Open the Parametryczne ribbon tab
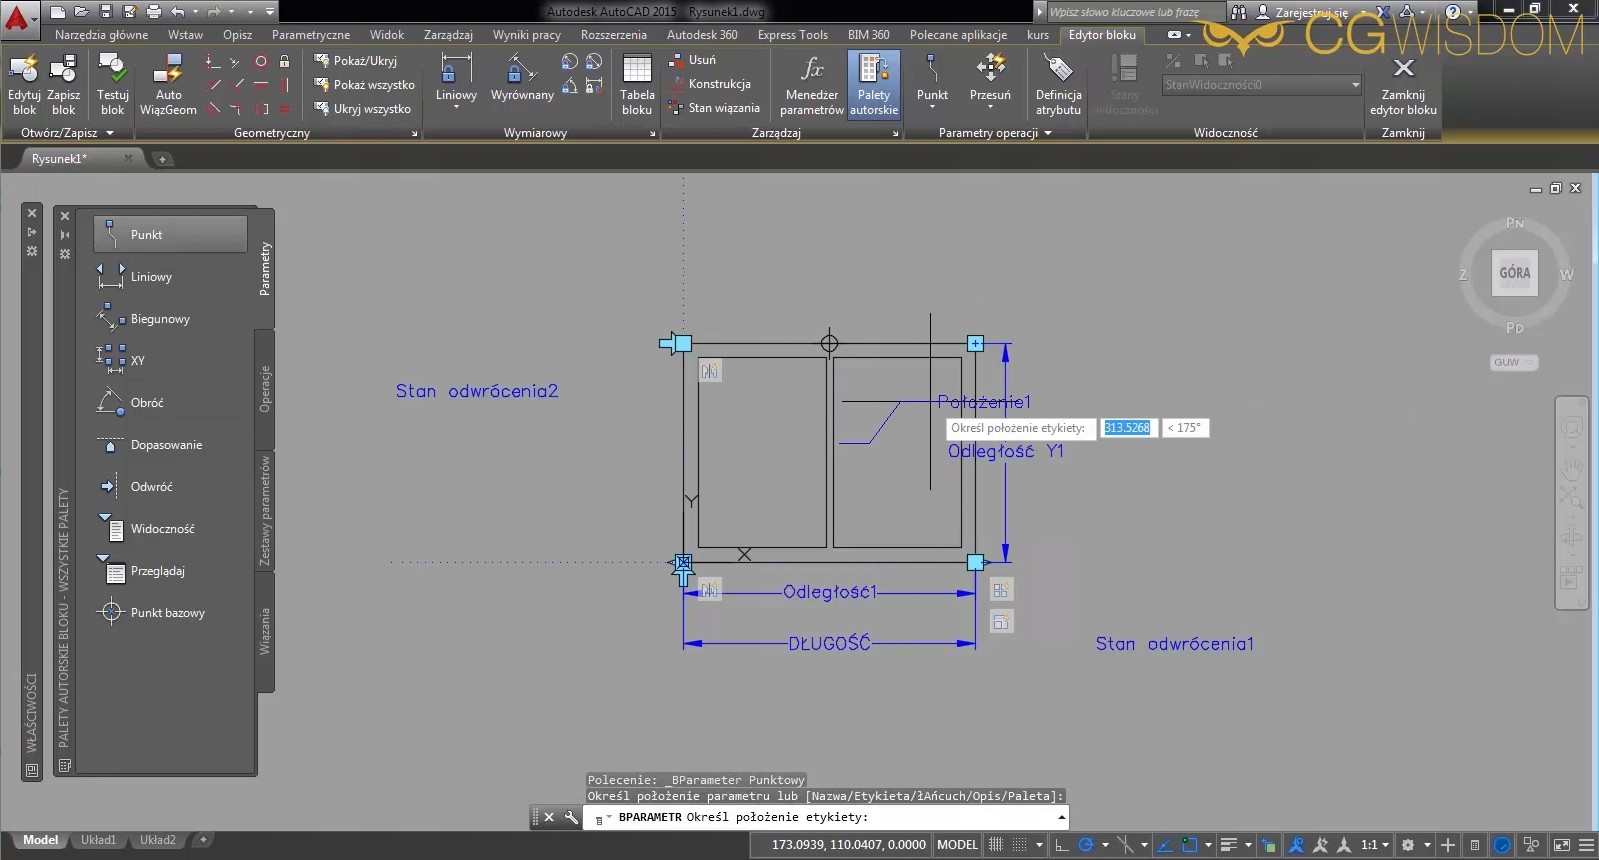The height and width of the screenshot is (860, 1599). (310, 35)
